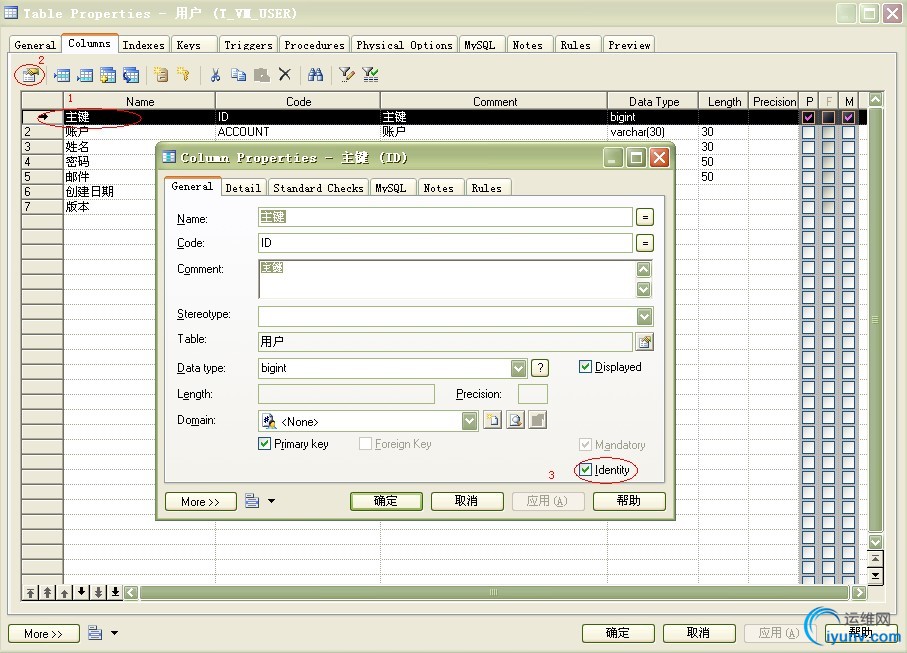Screen dimensions: 907x653
Task: Toggle M checkbox for the ACCOUNT row
Action: [x=848, y=132]
